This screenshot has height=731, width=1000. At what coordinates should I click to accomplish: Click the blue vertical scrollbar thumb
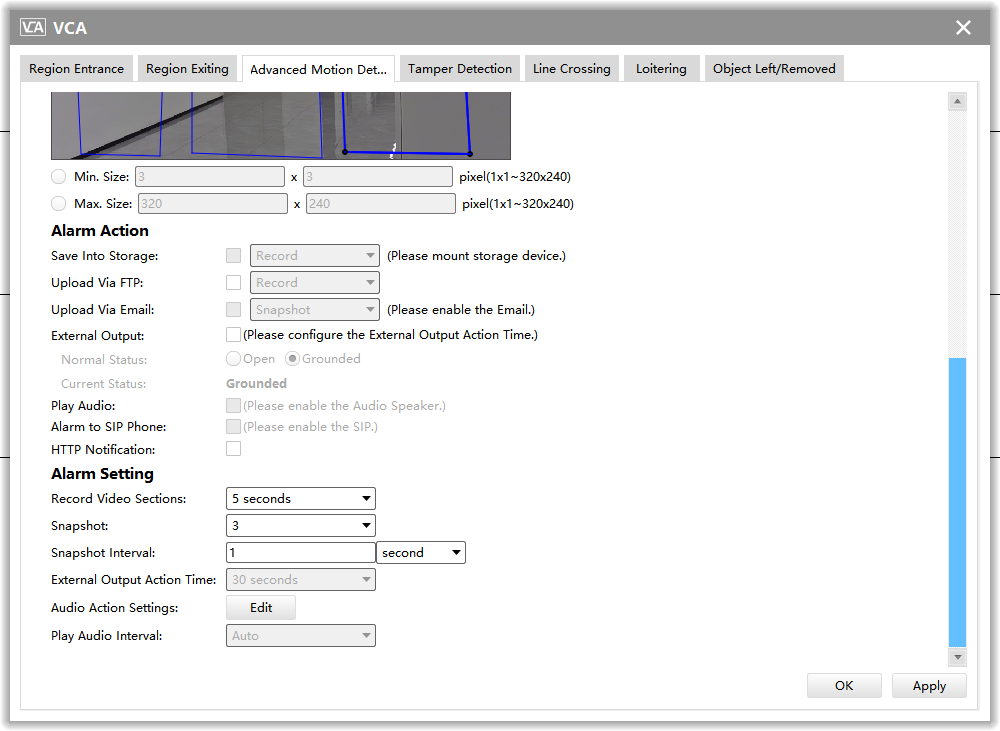[957, 503]
